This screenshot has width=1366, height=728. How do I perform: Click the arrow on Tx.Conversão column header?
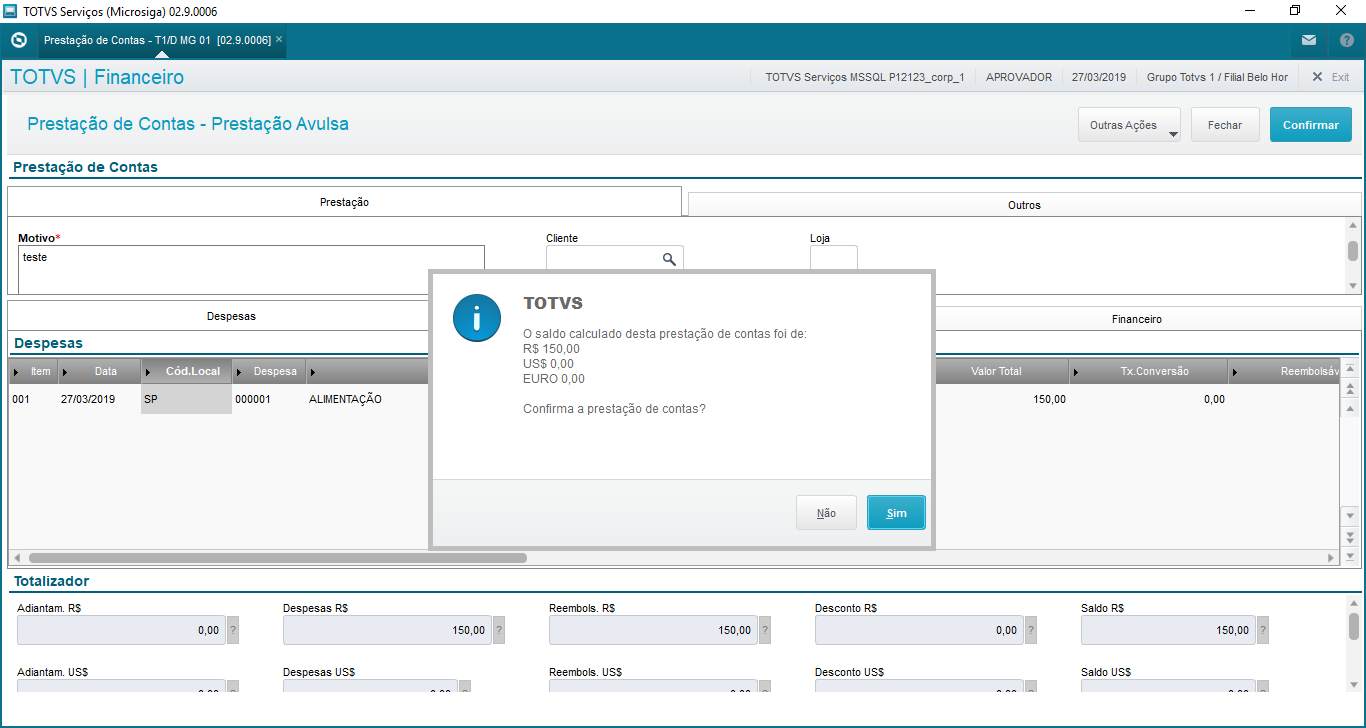[x=1076, y=372]
